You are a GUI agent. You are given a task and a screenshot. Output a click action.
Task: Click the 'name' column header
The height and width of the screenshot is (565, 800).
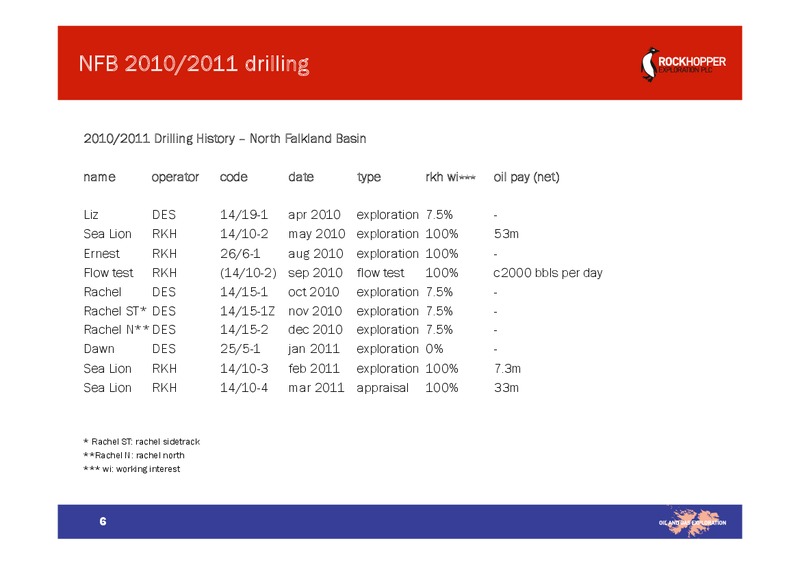(x=99, y=177)
